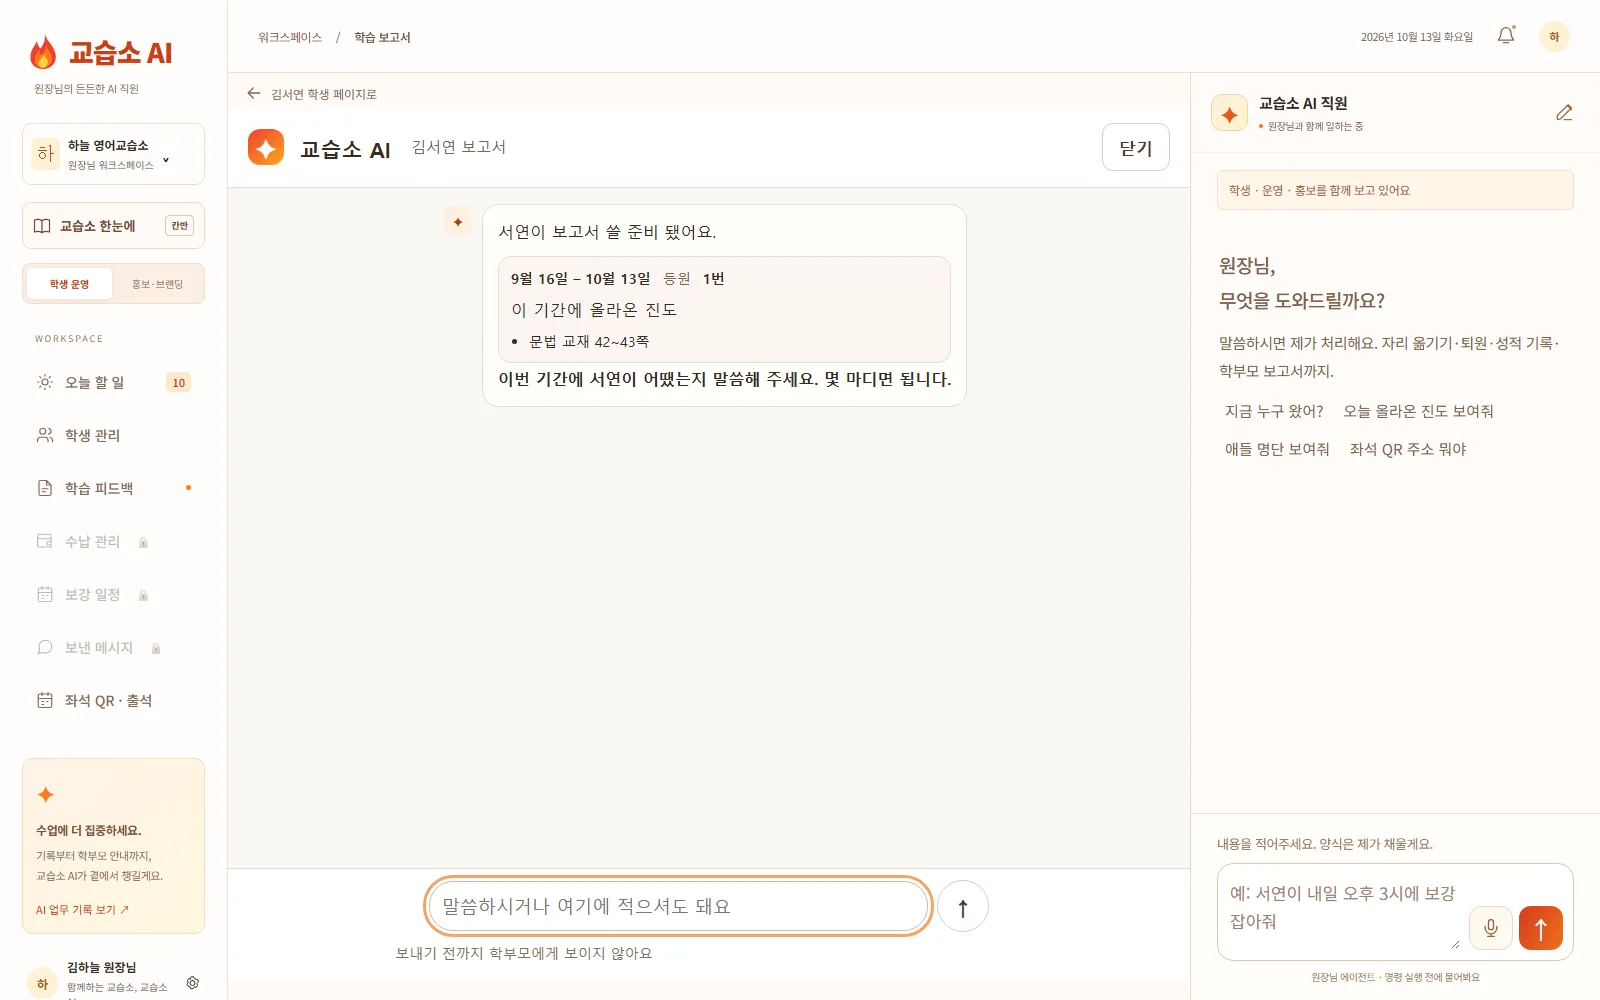Click the people icon for 학생 관리
Viewport: 1600px width, 1000px height.
(x=45, y=435)
